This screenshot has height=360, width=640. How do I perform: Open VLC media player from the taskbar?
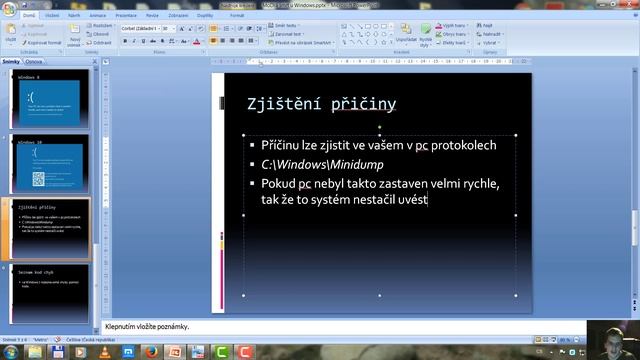coord(104,351)
